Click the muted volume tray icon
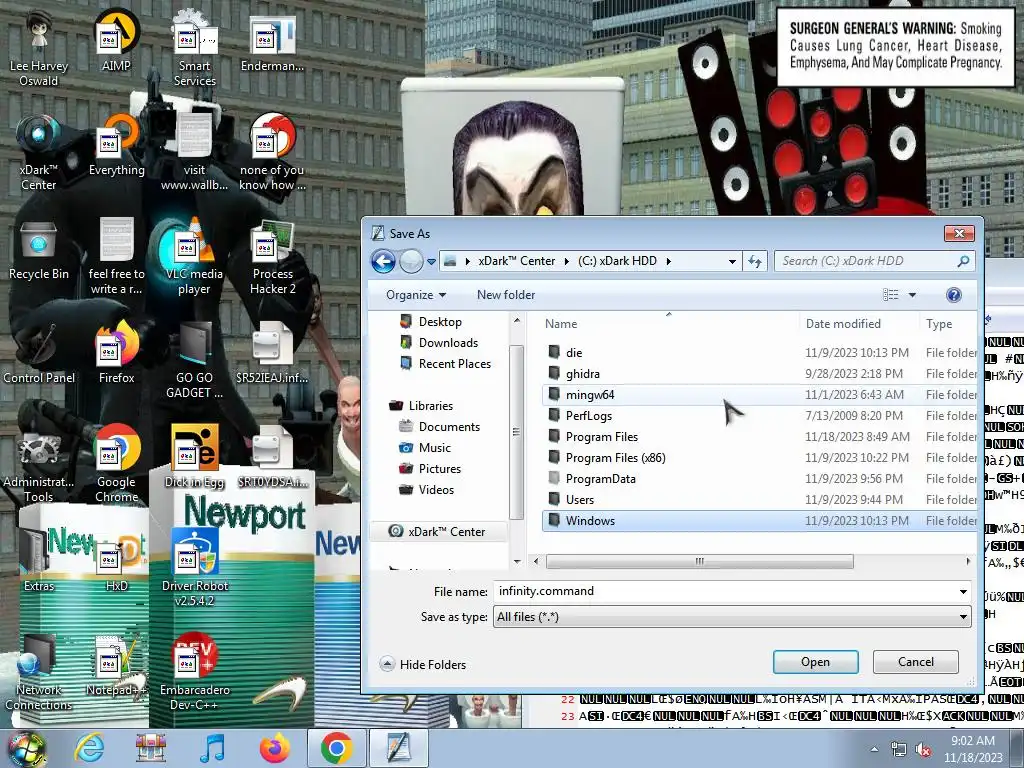The image size is (1024, 768). tap(924, 750)
